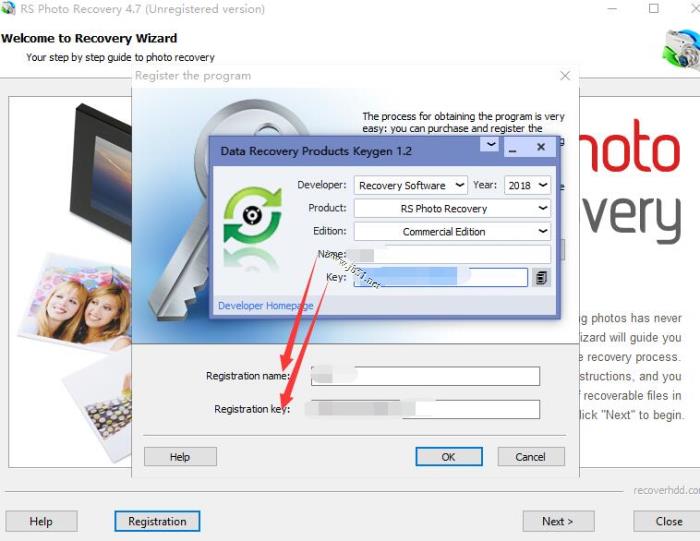Click the keygen green recycle logo
This screenshot has height=541, width=700.
[253, 215]
